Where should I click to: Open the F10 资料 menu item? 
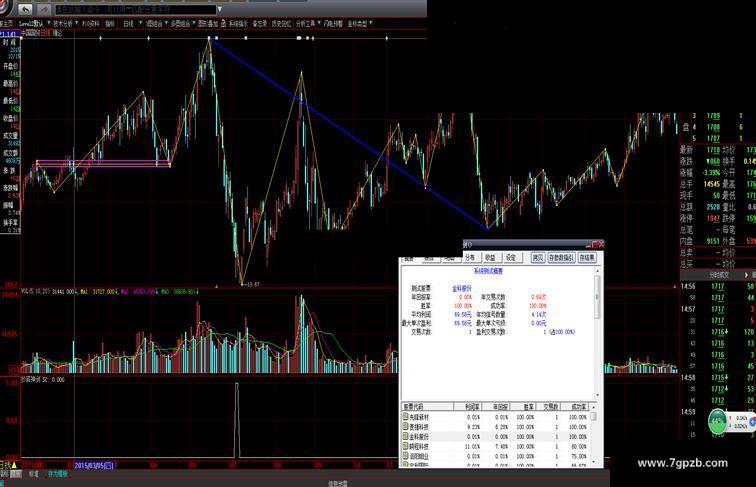tap(90, 23)
